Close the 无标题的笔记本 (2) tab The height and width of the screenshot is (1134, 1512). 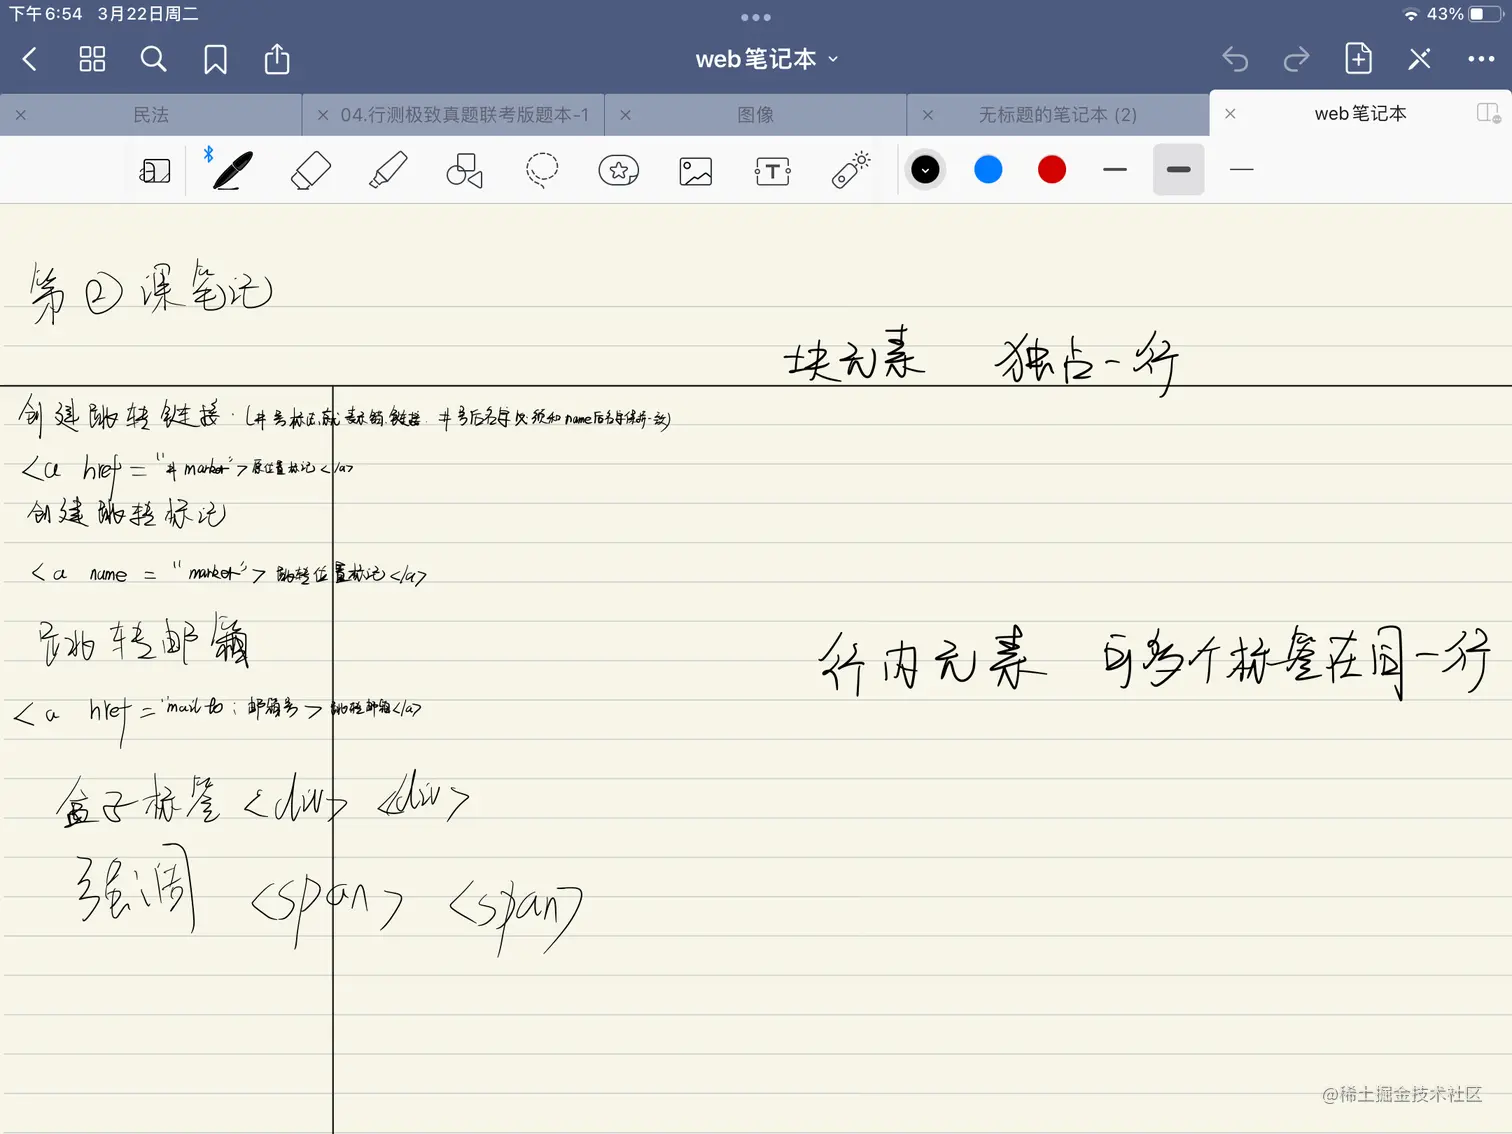click(x=928, y=115)
